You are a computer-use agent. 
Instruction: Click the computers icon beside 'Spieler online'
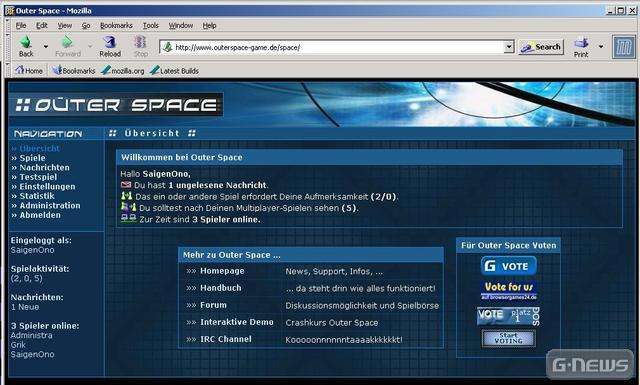click(x=129, y=218)
